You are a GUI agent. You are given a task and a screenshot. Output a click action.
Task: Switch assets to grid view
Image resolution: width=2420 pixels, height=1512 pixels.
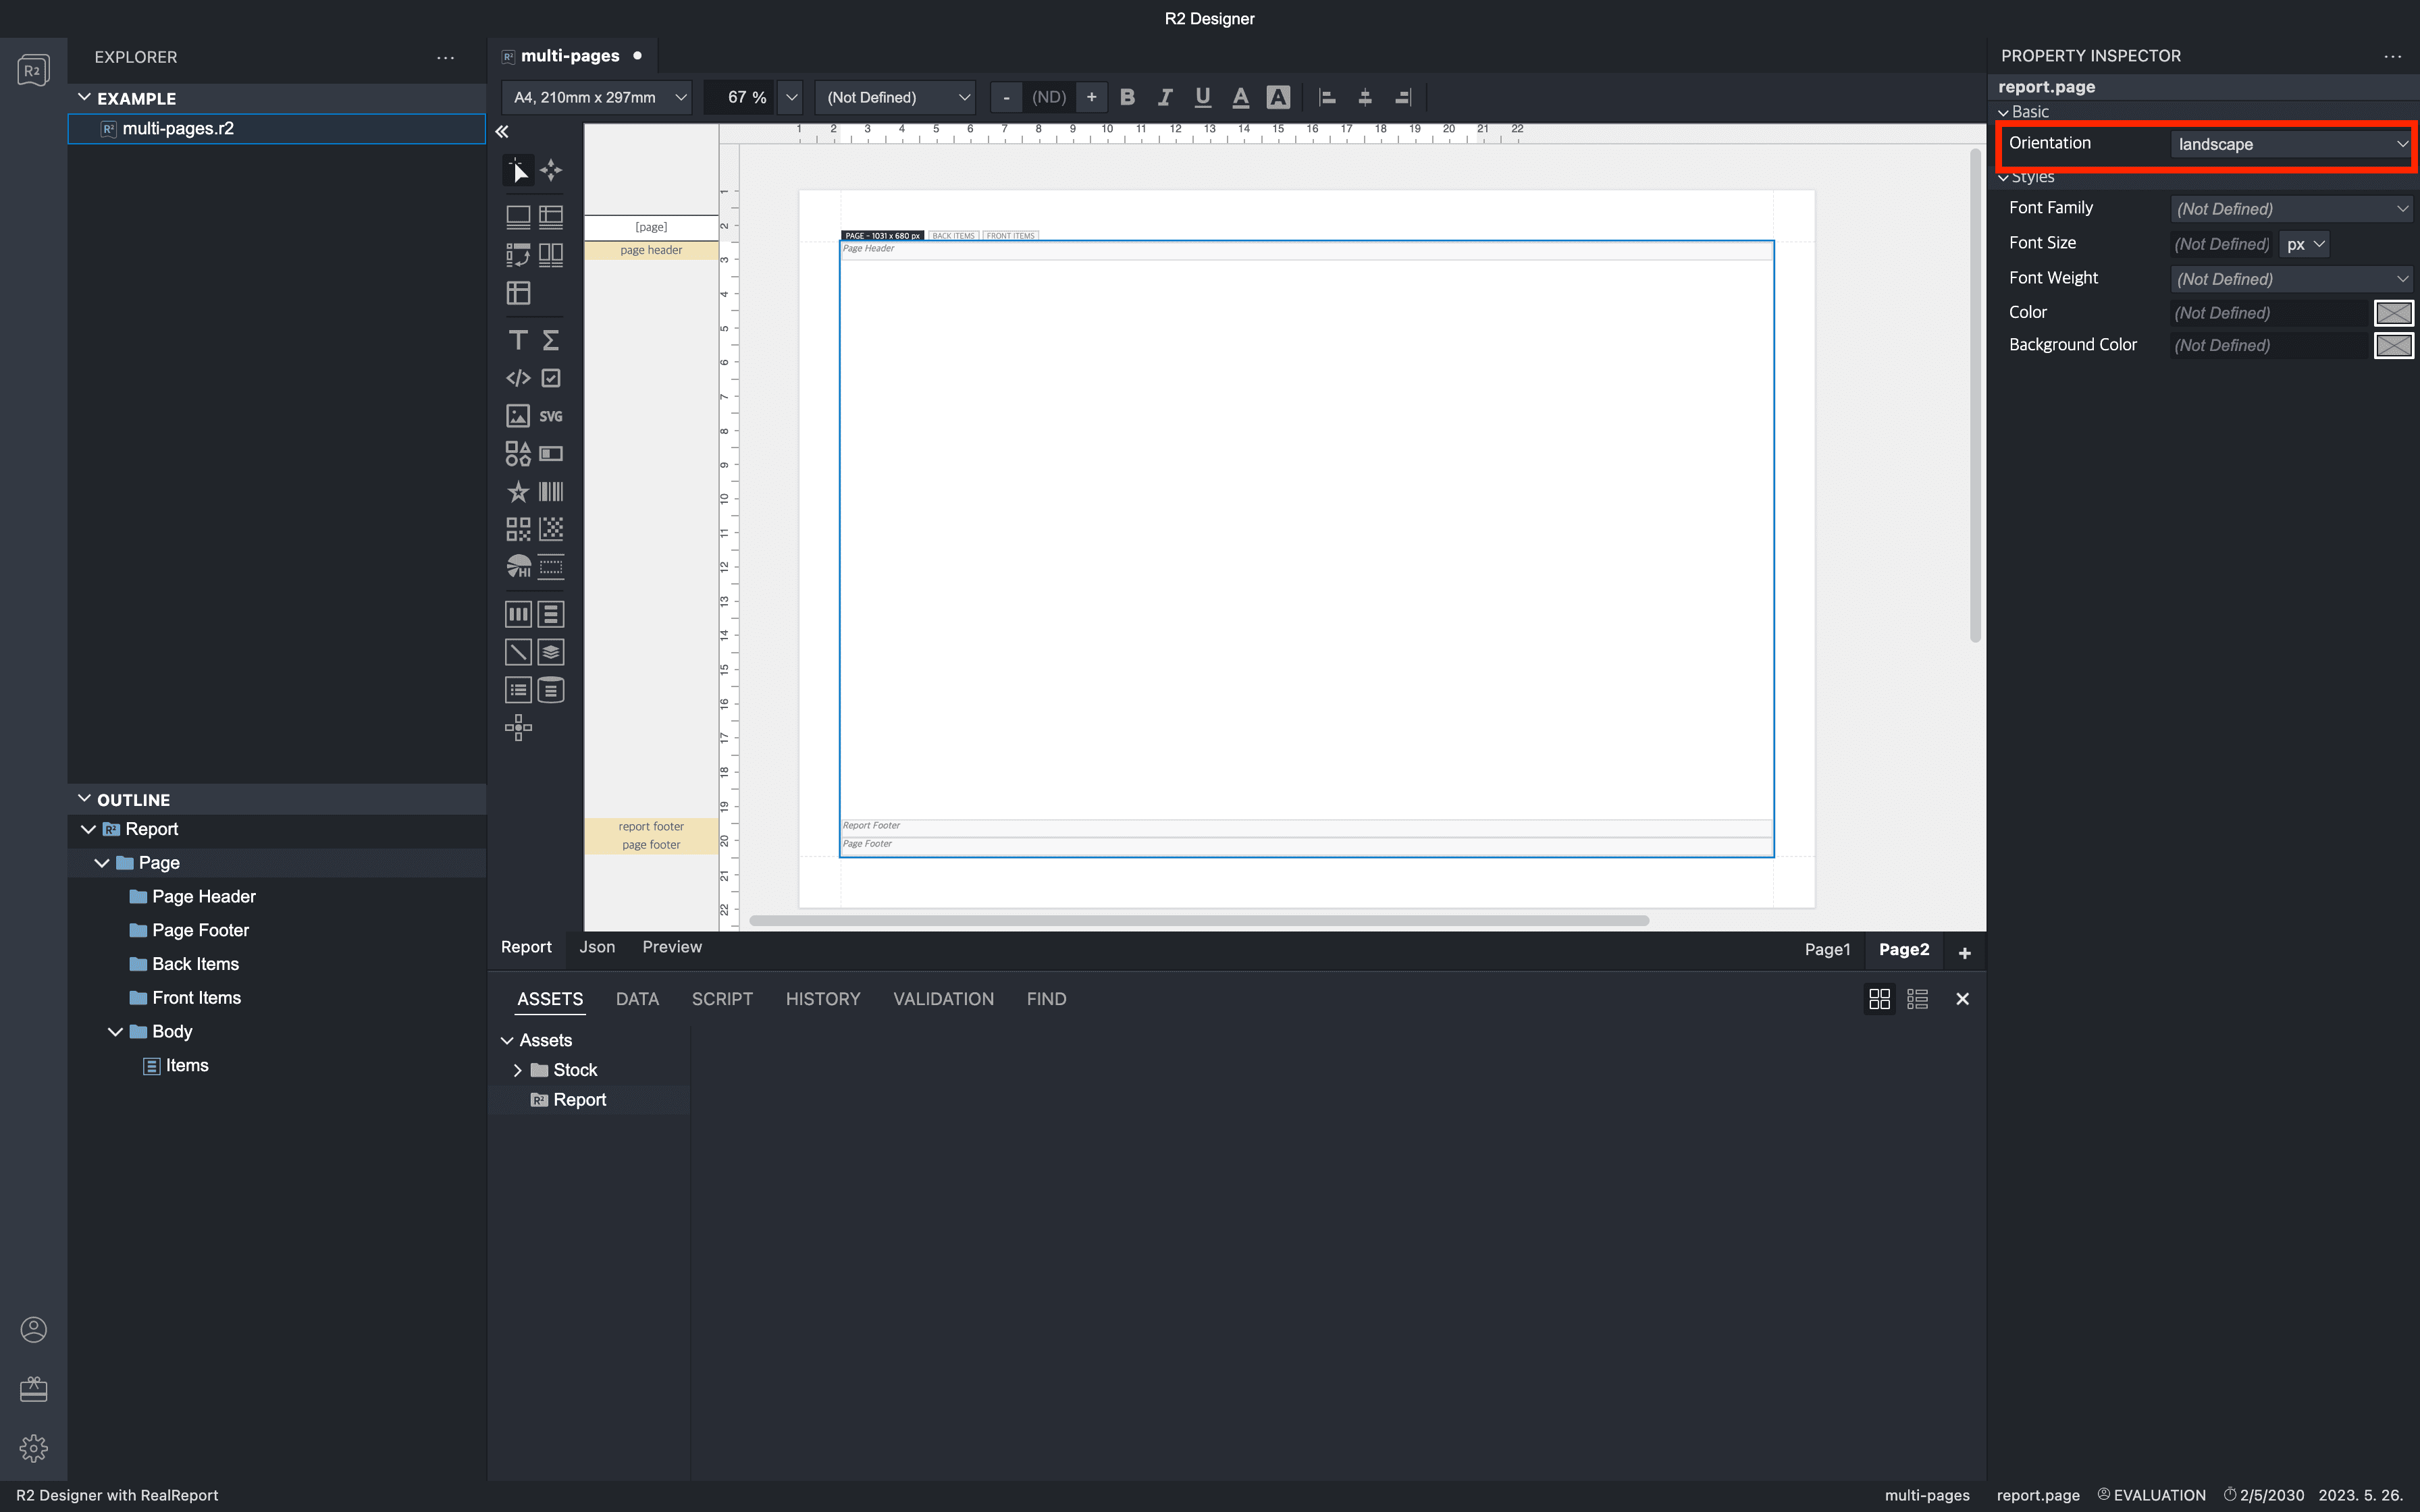(x=1879, y=999)
